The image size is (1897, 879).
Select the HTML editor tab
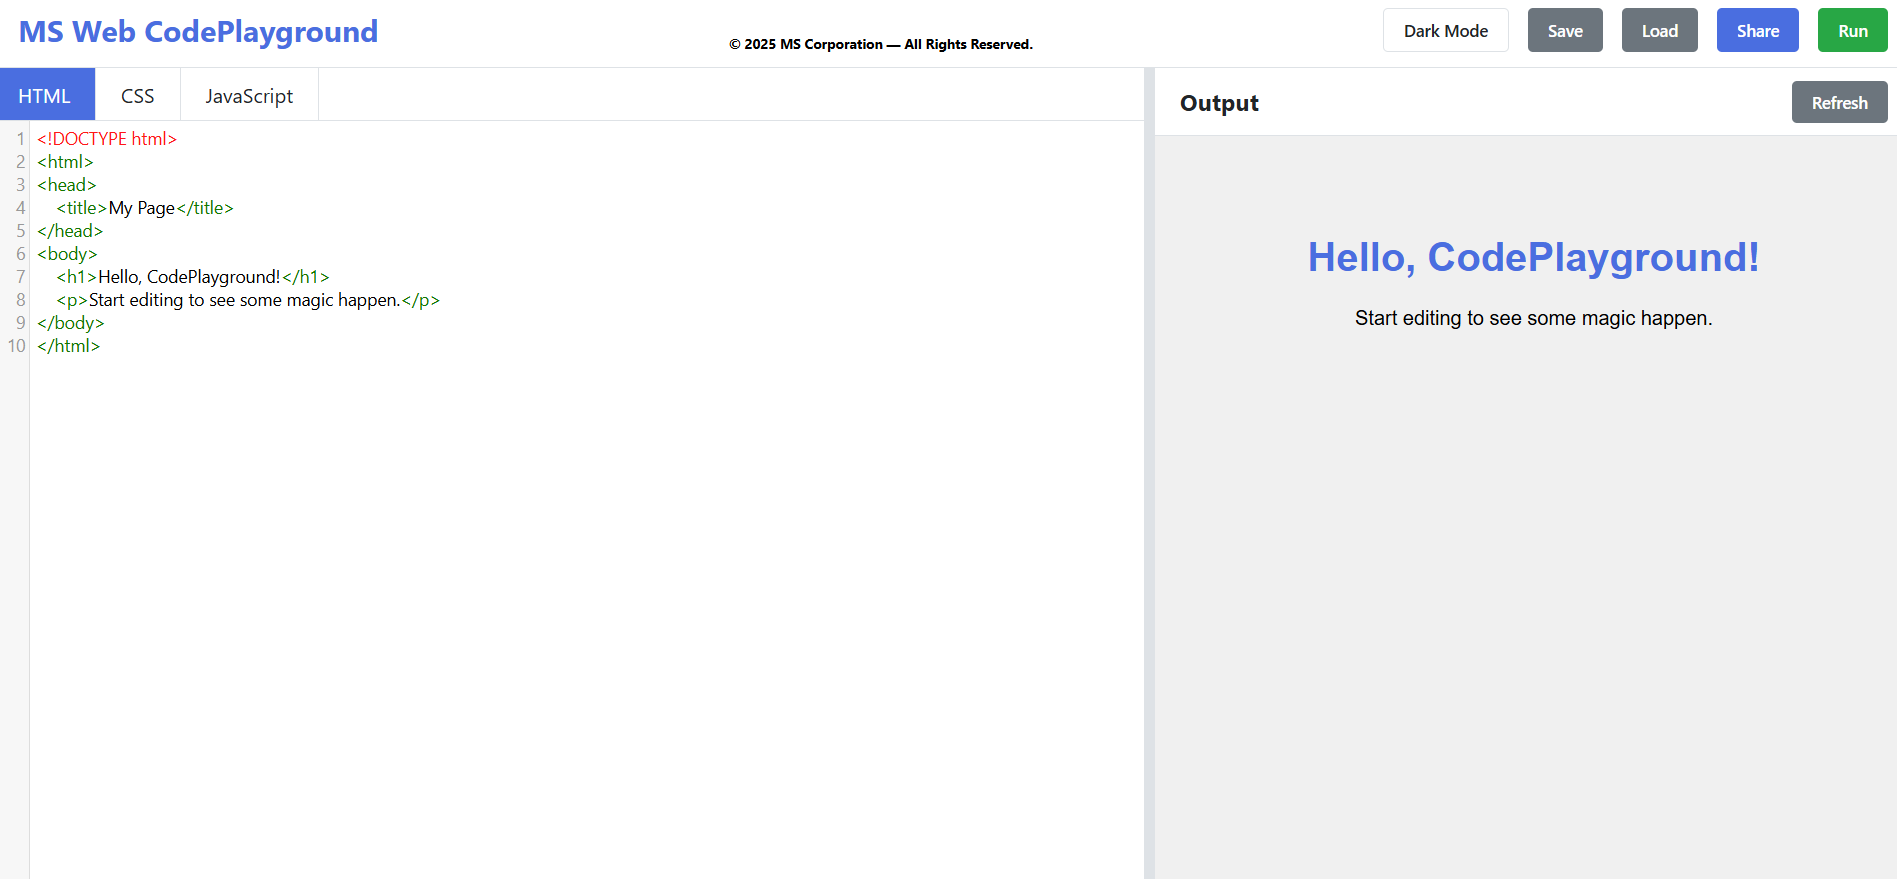point(46,96)
